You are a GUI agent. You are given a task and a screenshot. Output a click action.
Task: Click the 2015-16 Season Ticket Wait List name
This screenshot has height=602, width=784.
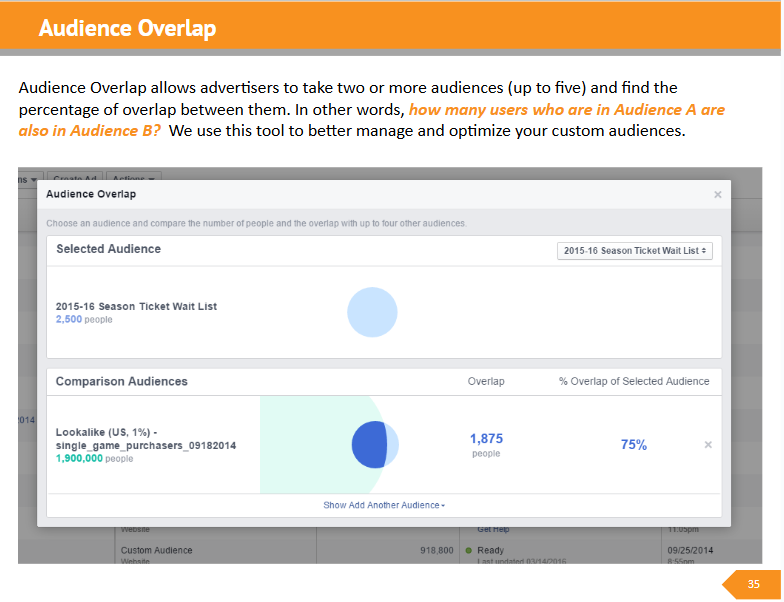pos(136,306)
